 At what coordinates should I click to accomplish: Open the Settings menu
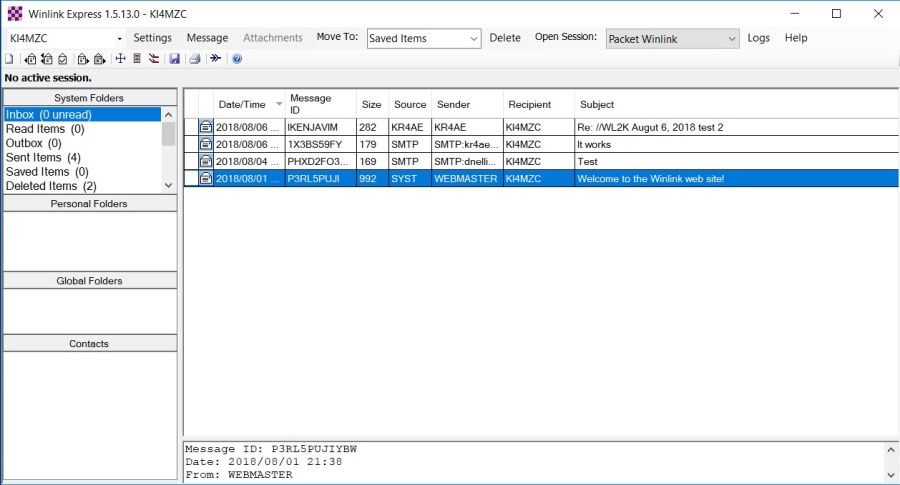click(153, 38)
